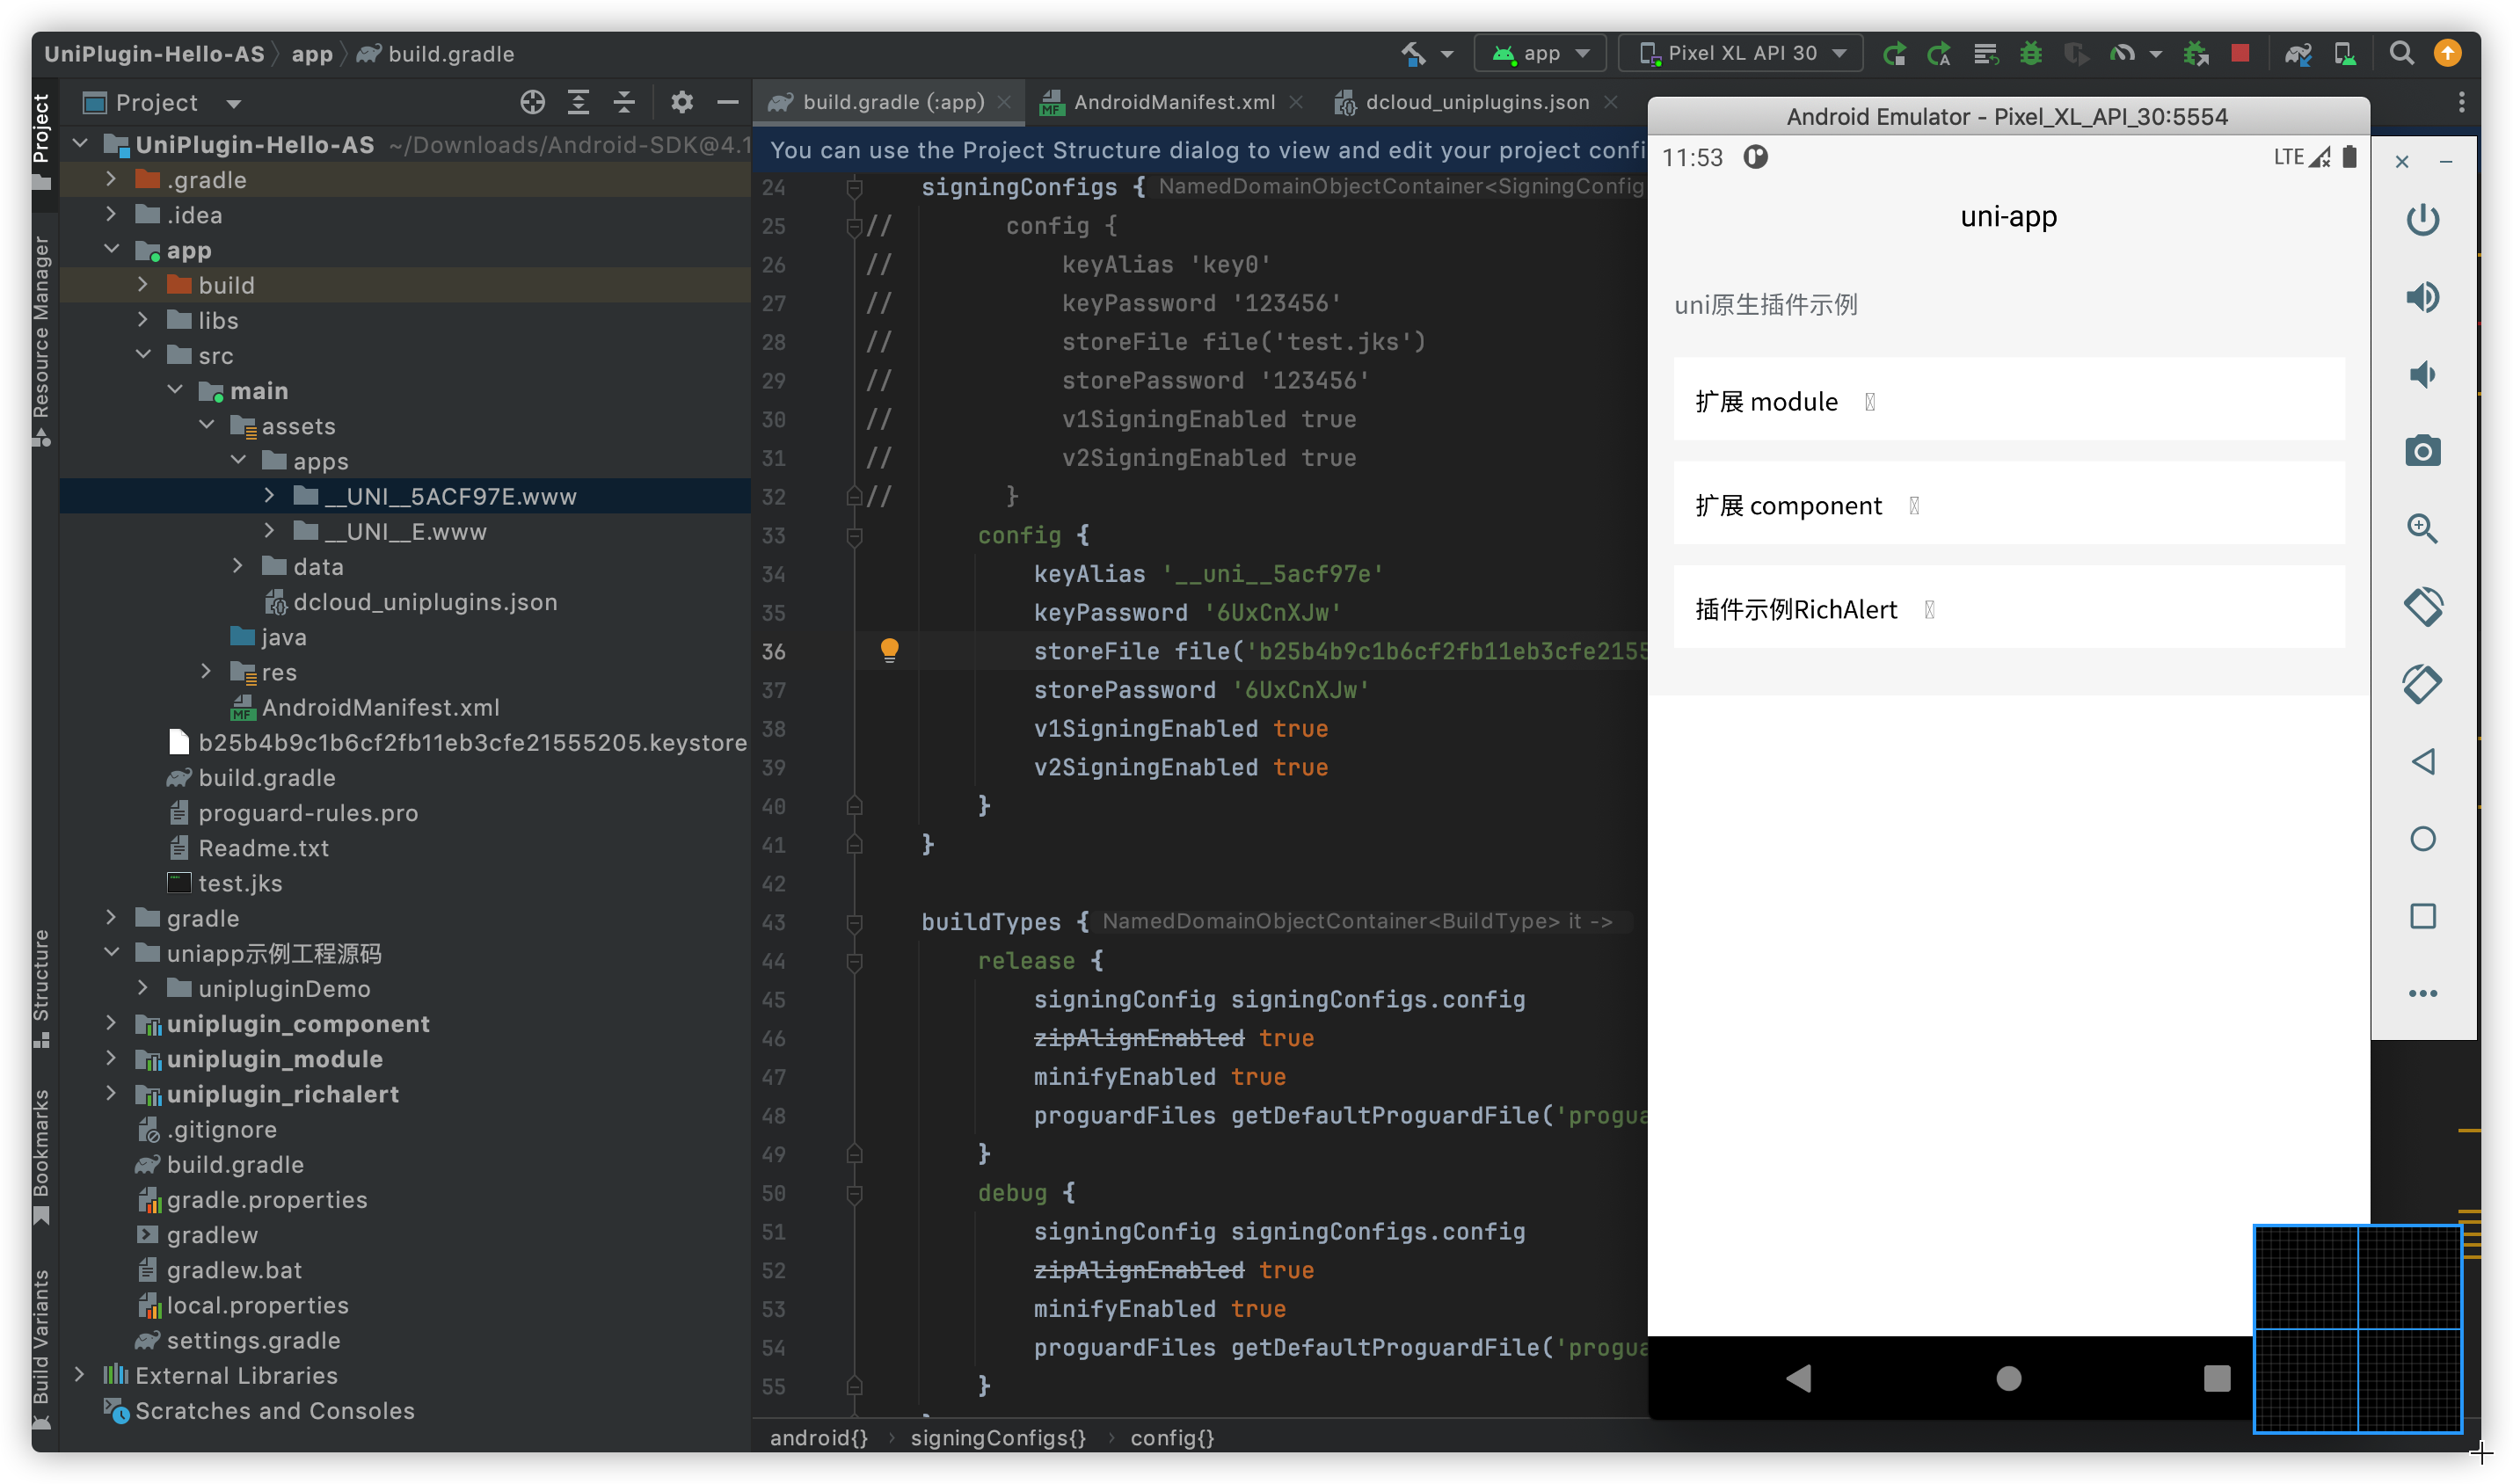The image size is (2513, 1484).
Task: Click the orange IDE update arrow icon
Action: [x=2447, y=53]
